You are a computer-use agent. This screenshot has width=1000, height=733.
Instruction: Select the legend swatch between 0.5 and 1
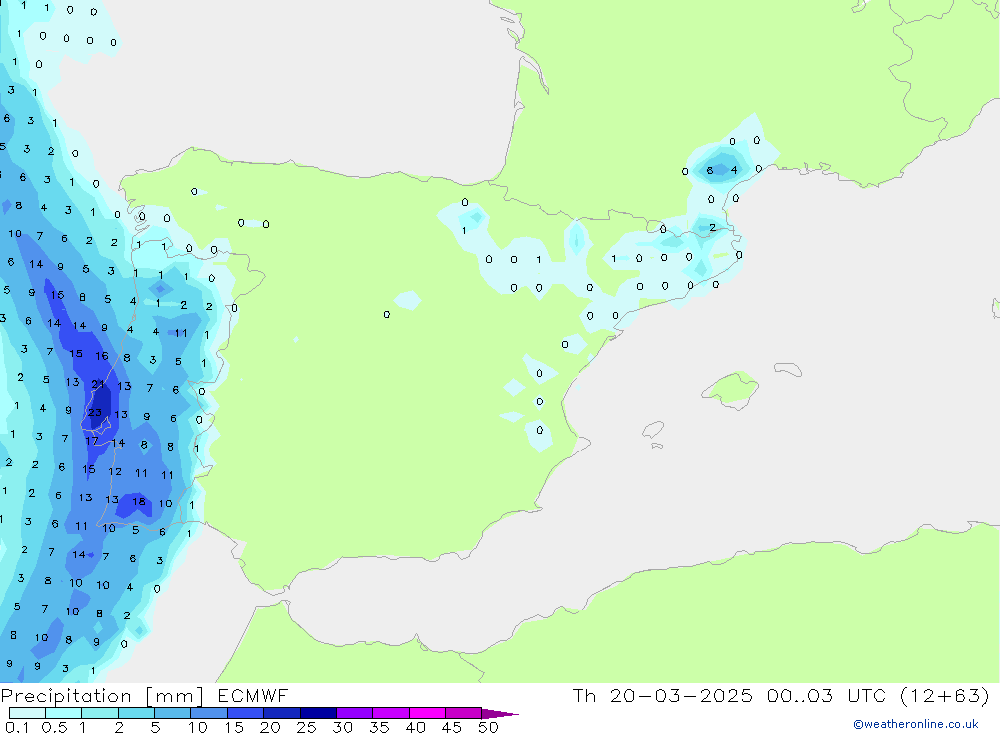click(64, 713)
